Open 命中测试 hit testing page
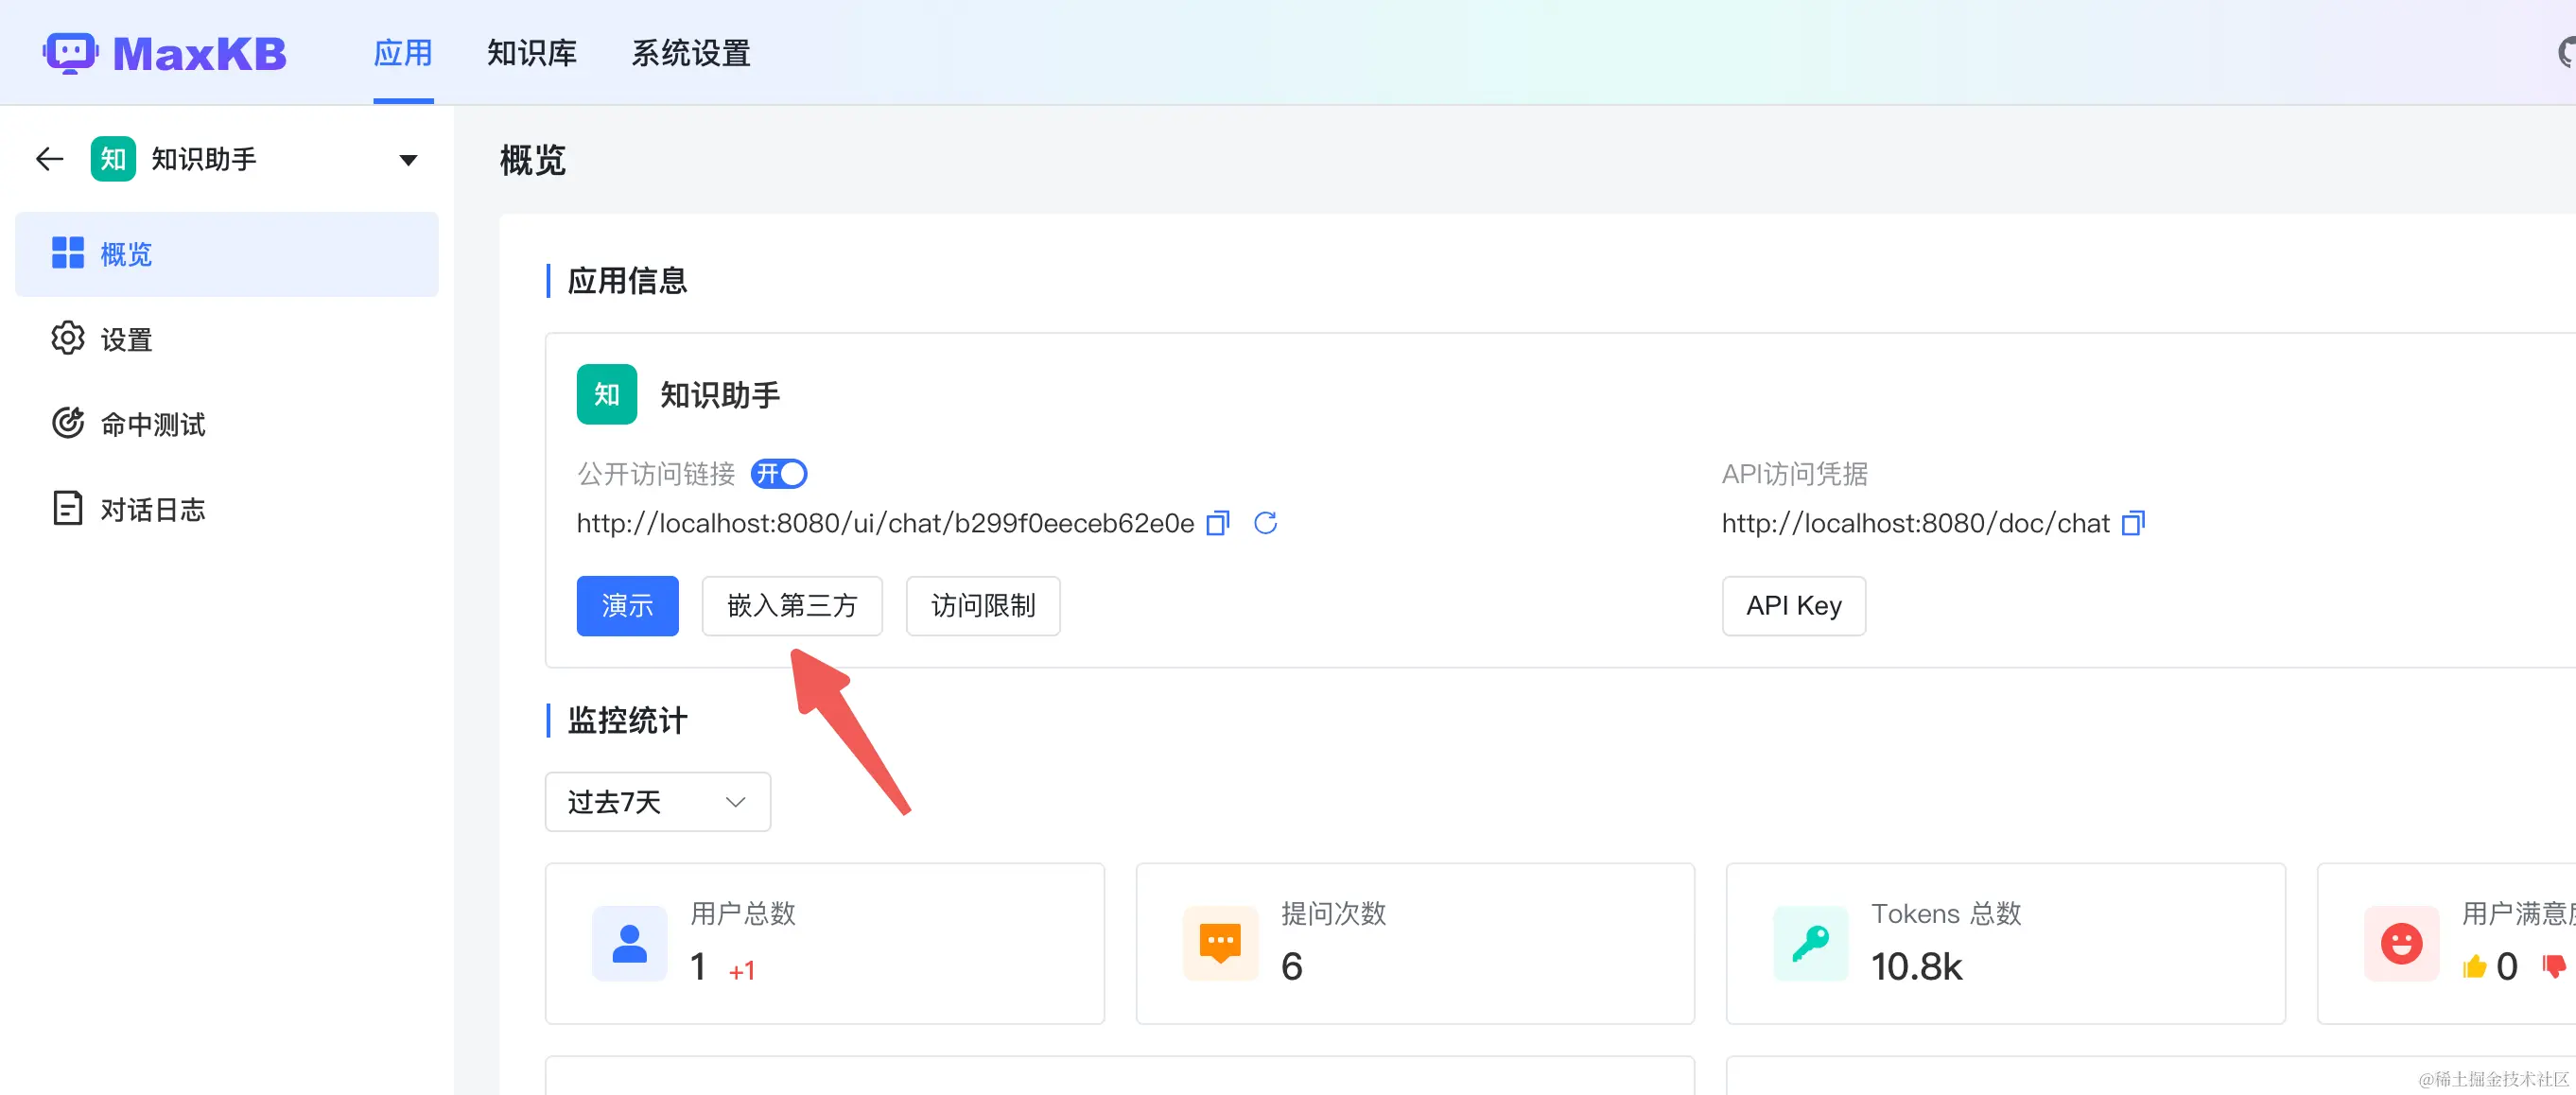 pos(151,424)
